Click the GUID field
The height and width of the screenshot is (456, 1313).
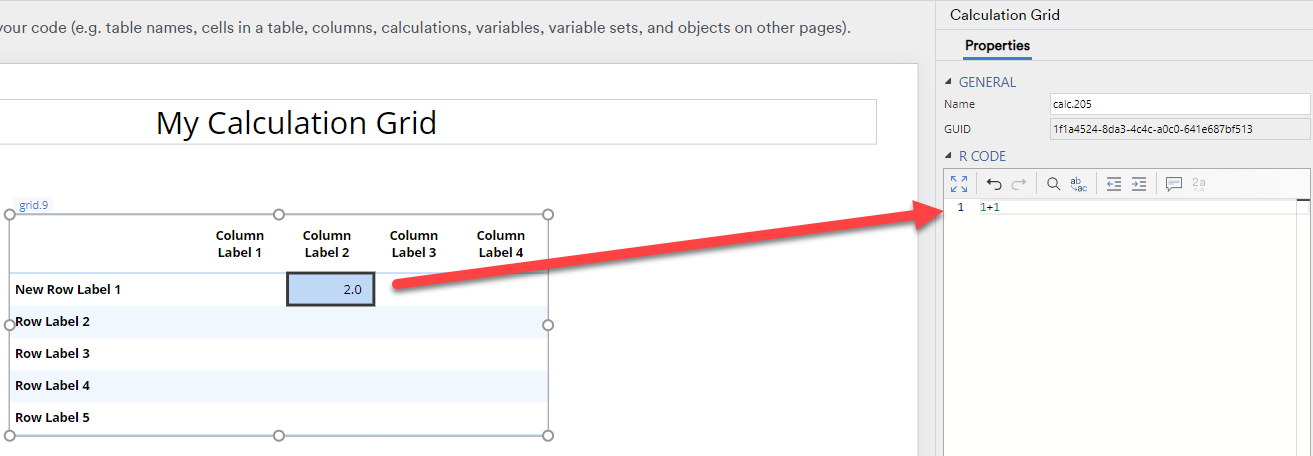click(1179, 129)
